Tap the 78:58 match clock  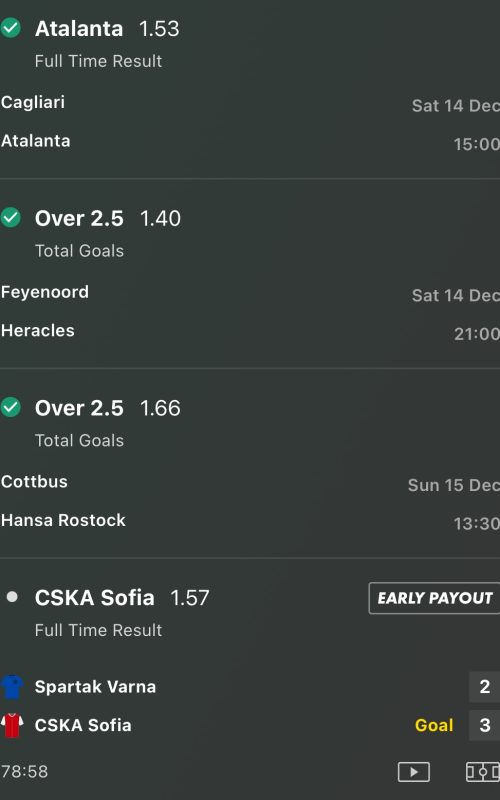pyautogui.click(x=24, y=771)
